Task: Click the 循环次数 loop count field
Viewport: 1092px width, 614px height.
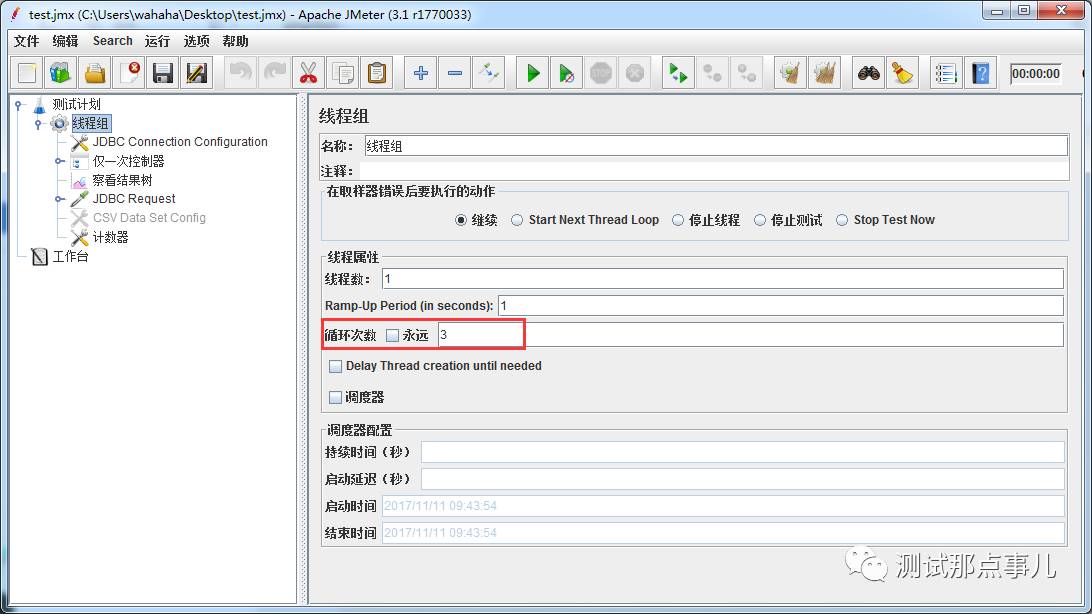Action: 750,335
